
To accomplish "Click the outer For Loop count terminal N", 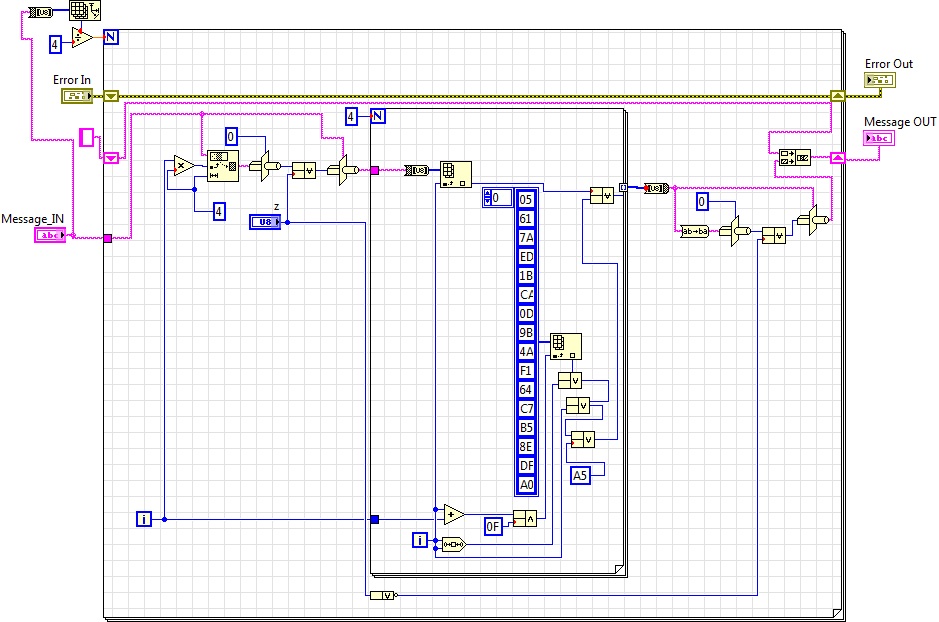I will (x=110, y=38).
